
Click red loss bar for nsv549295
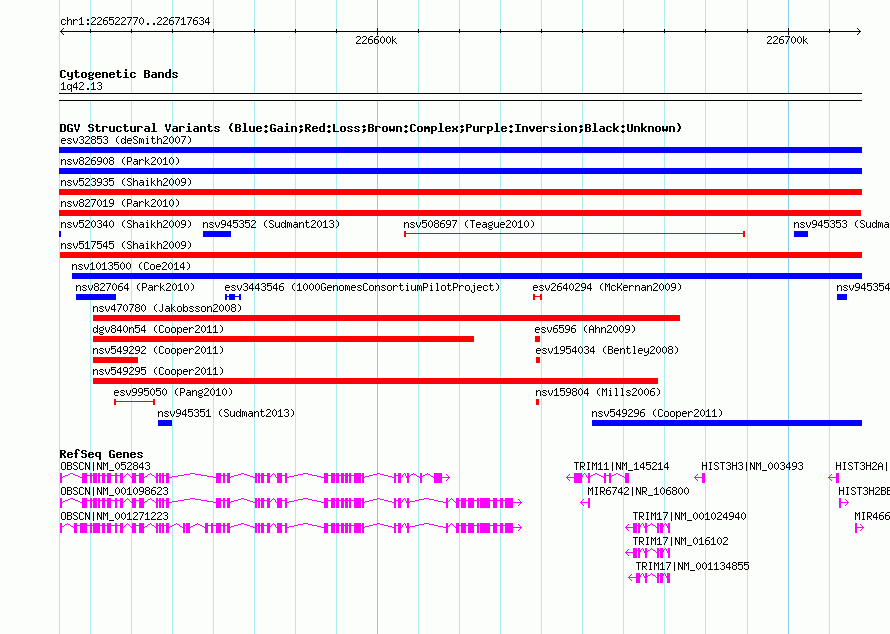[x=376, y=381]
